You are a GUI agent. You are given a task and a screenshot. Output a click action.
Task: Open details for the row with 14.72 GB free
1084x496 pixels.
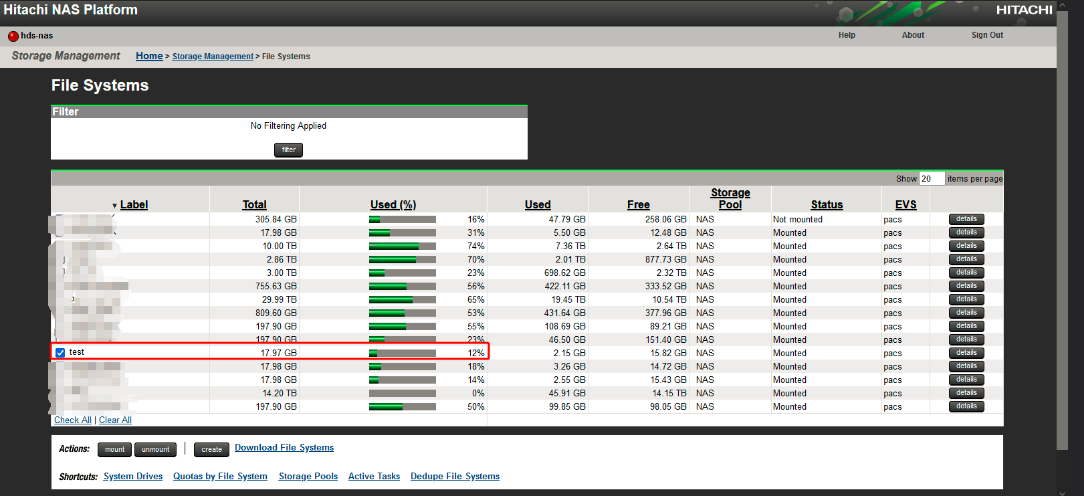click(966, 366)
